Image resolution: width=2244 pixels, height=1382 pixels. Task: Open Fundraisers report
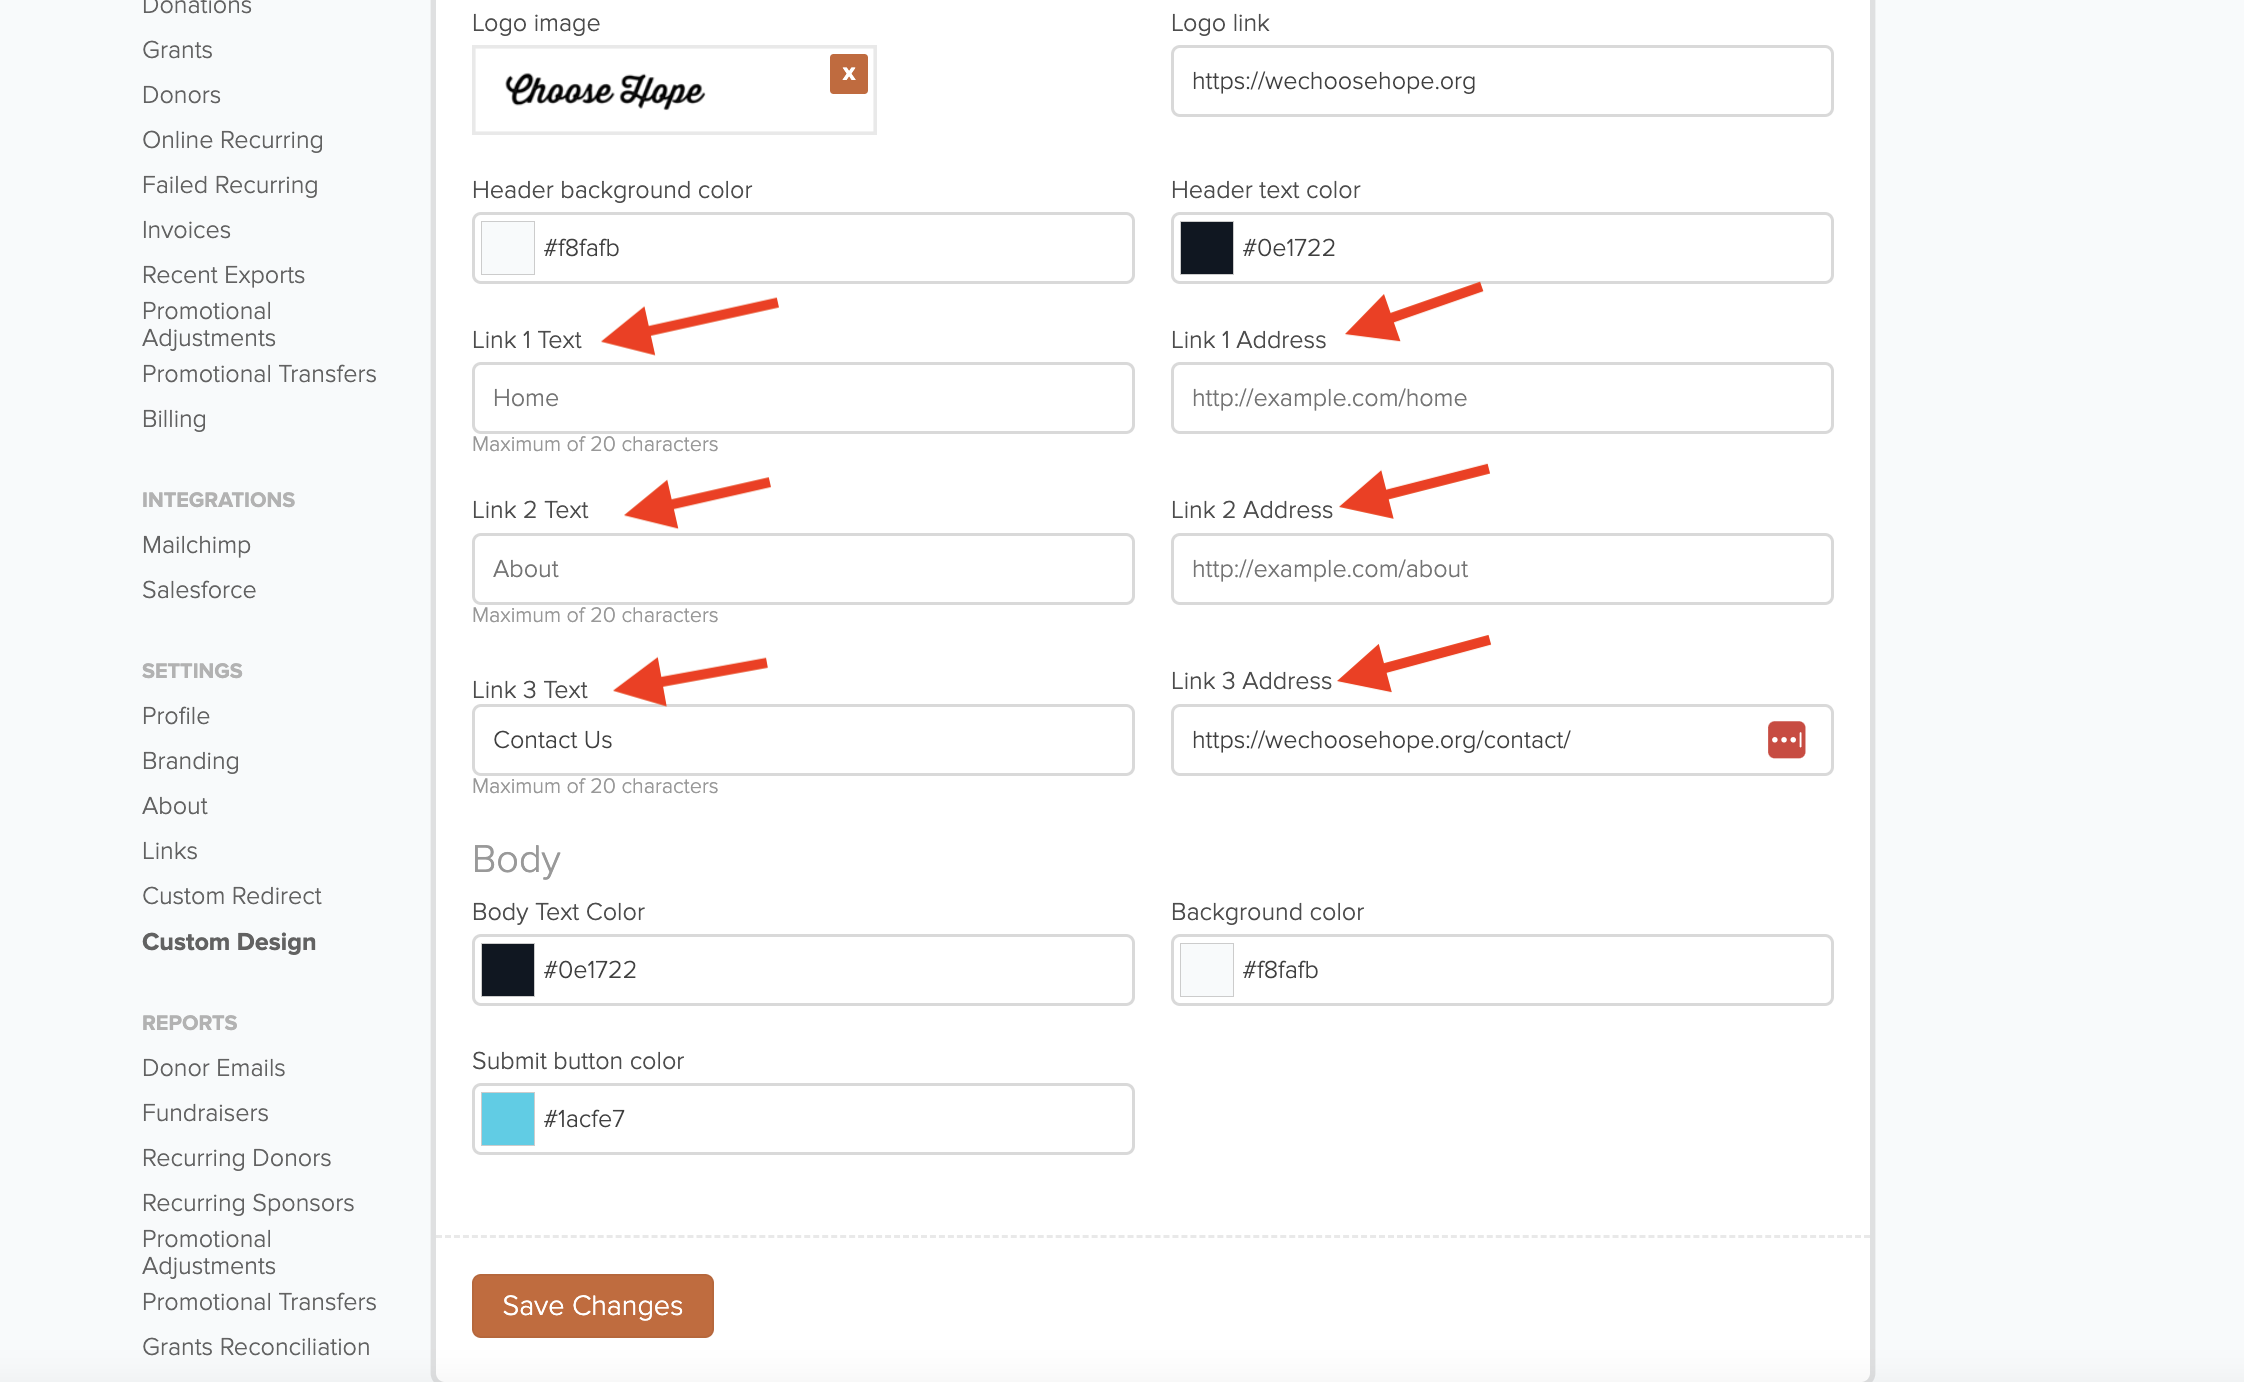pos(205,1113)
